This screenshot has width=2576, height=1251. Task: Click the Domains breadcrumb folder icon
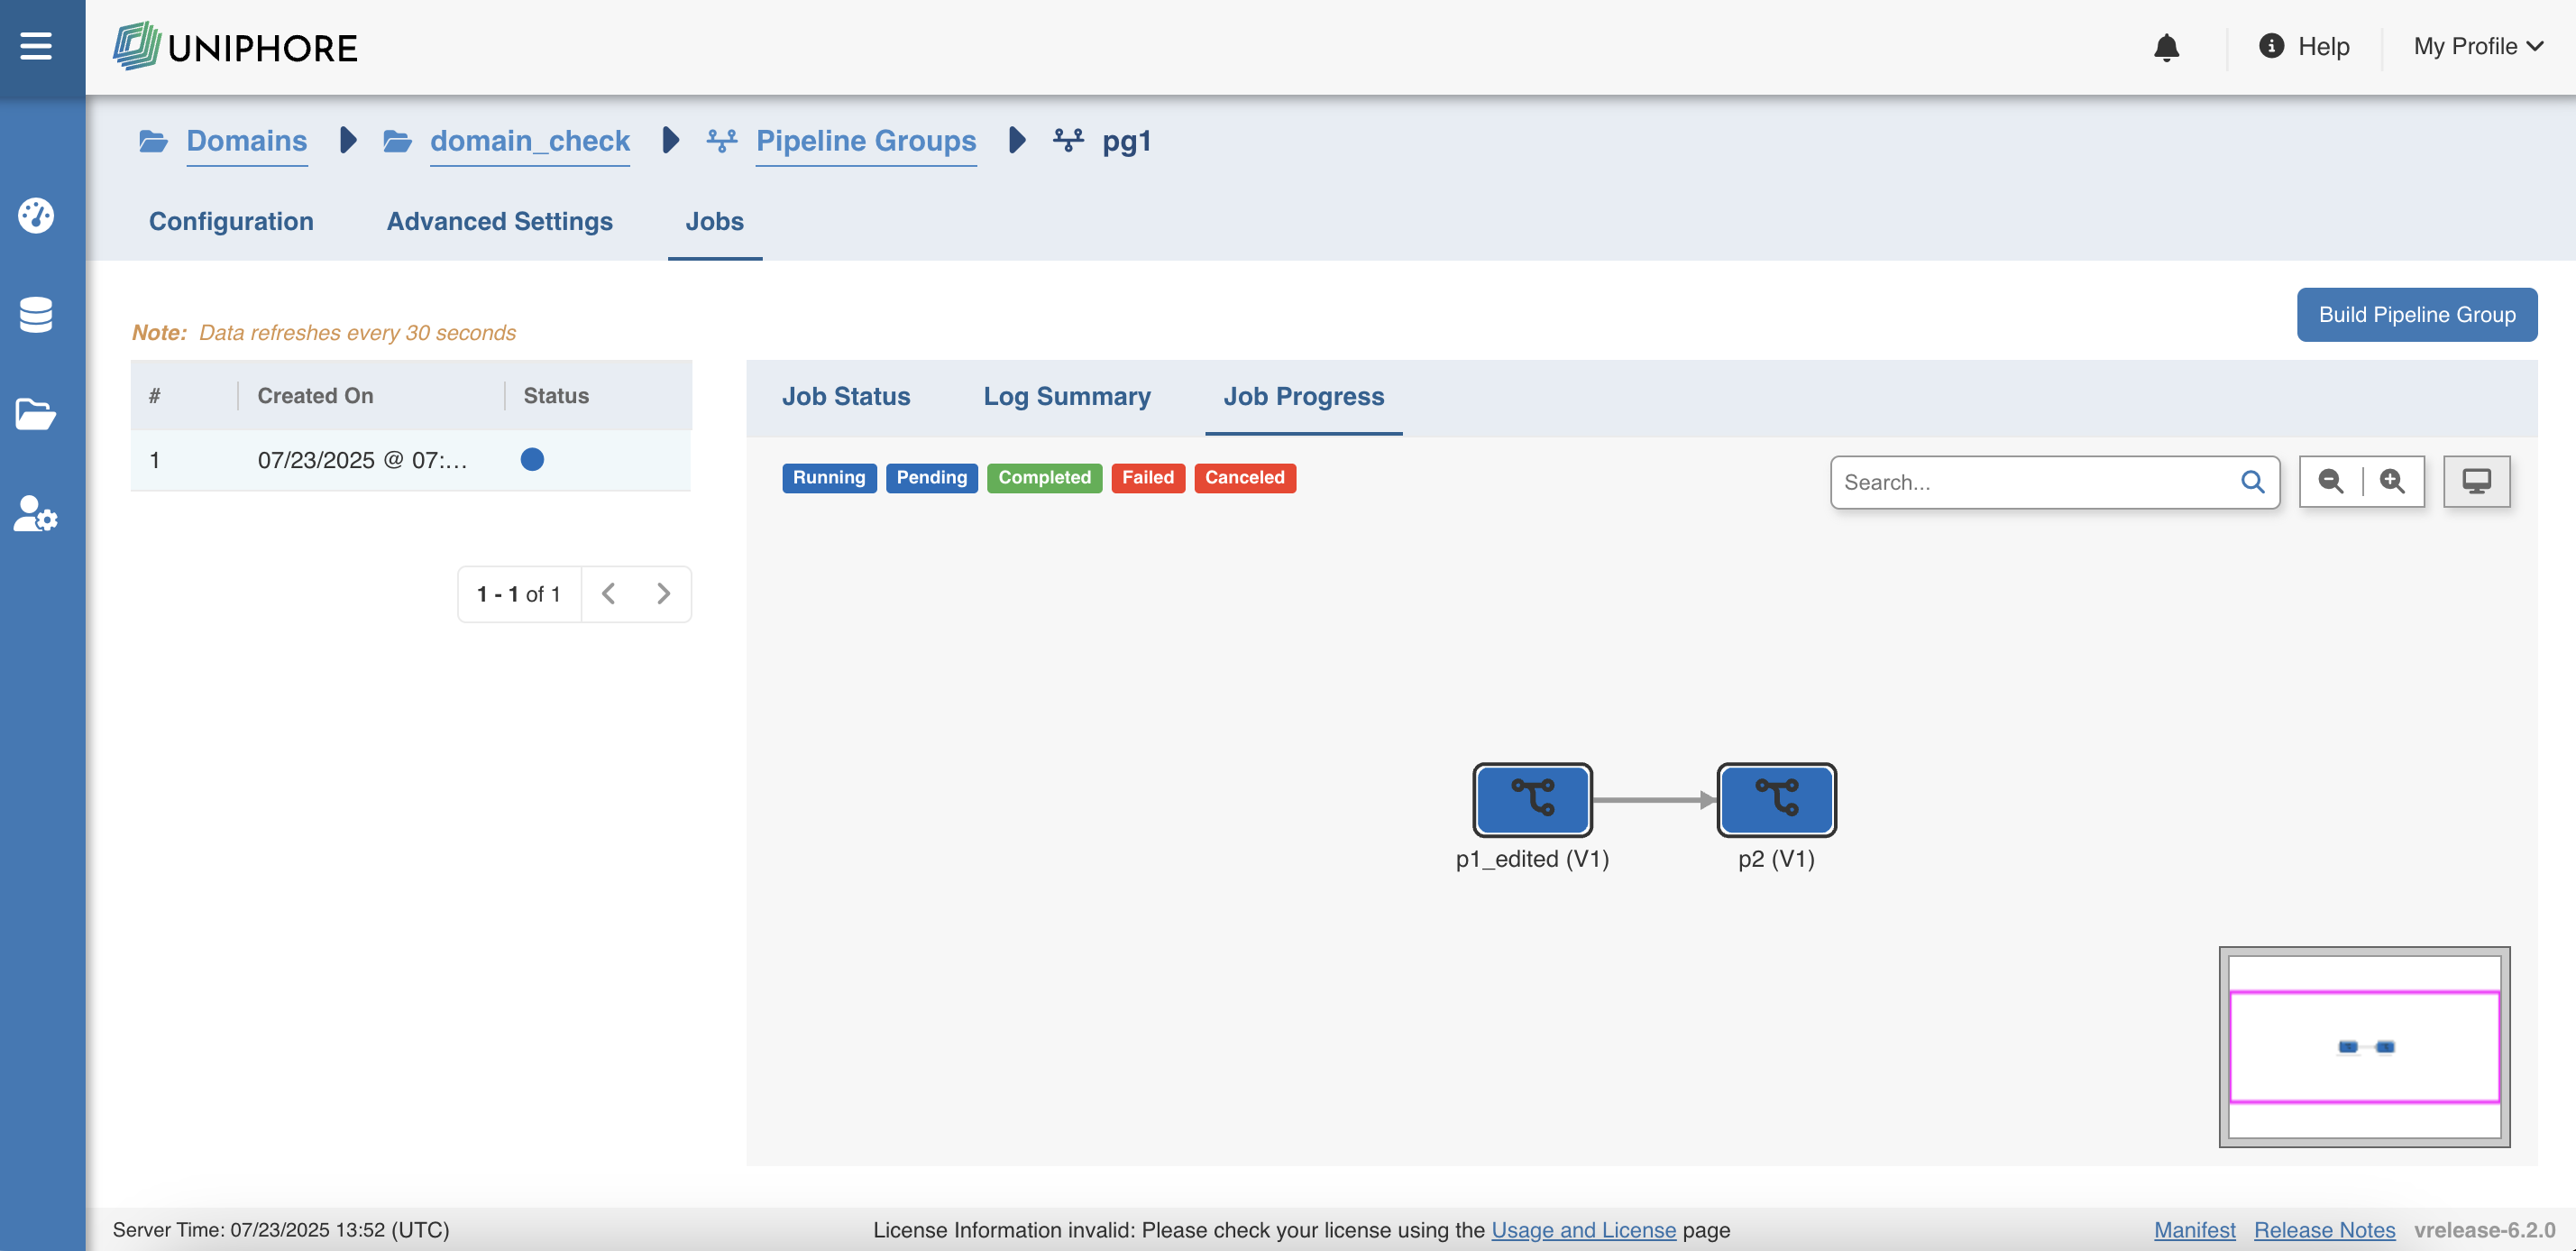tap(154, 141)
